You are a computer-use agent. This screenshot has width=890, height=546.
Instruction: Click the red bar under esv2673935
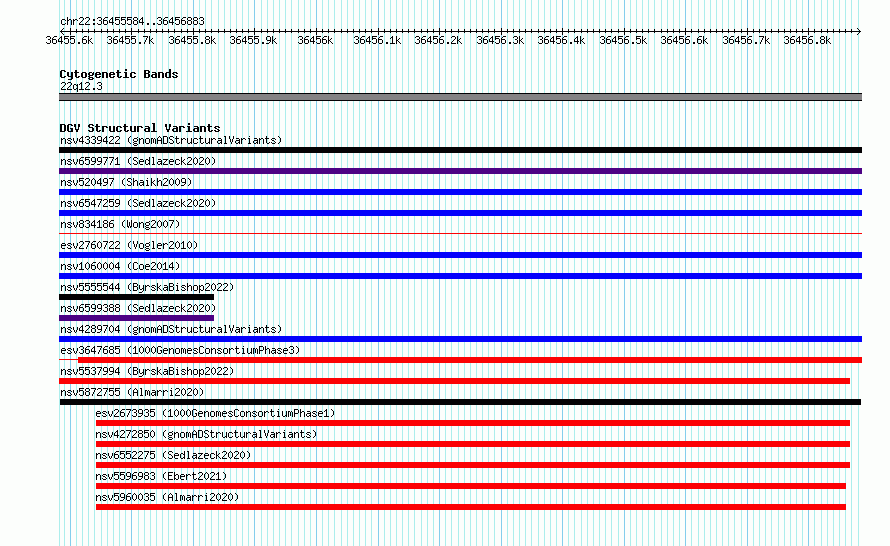click(x=473, y=423)
